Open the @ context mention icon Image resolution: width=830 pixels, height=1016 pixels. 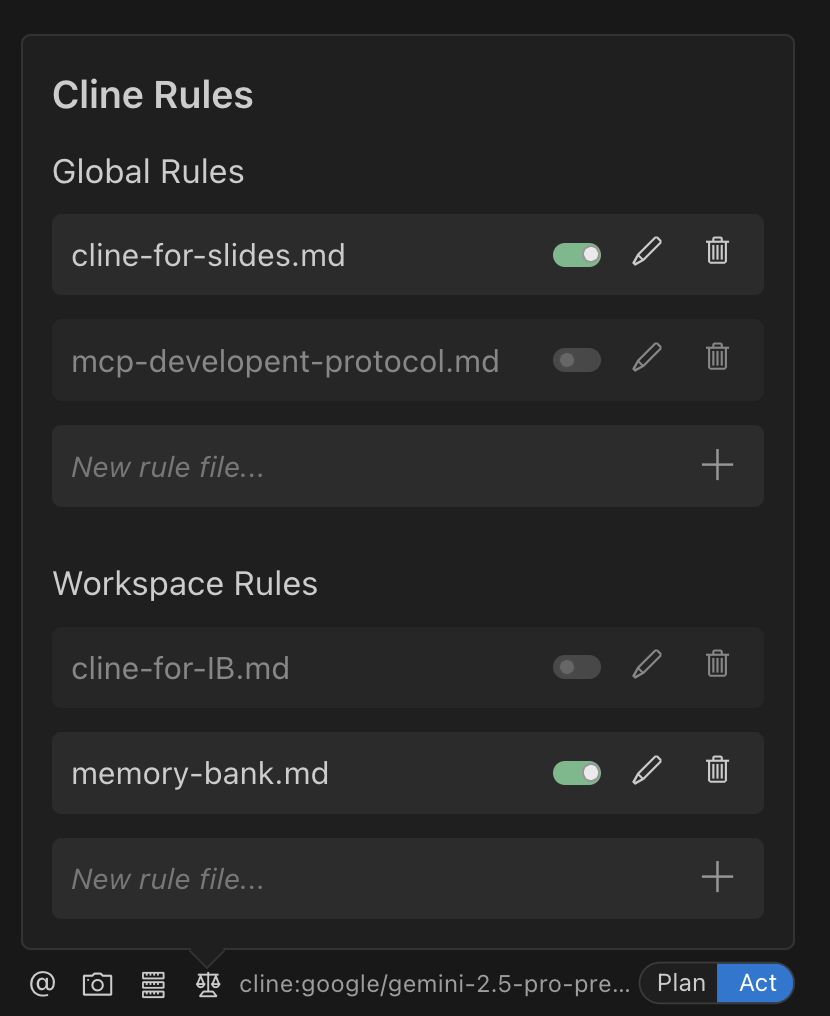[40, 983]
